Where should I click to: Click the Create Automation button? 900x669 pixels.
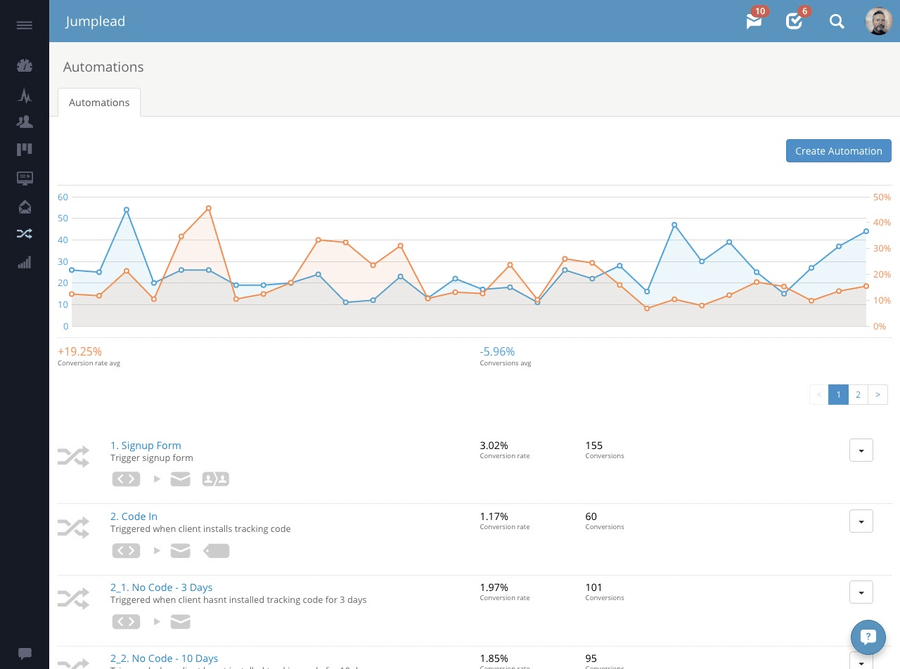pyautogui.click(x=838, y=151)
